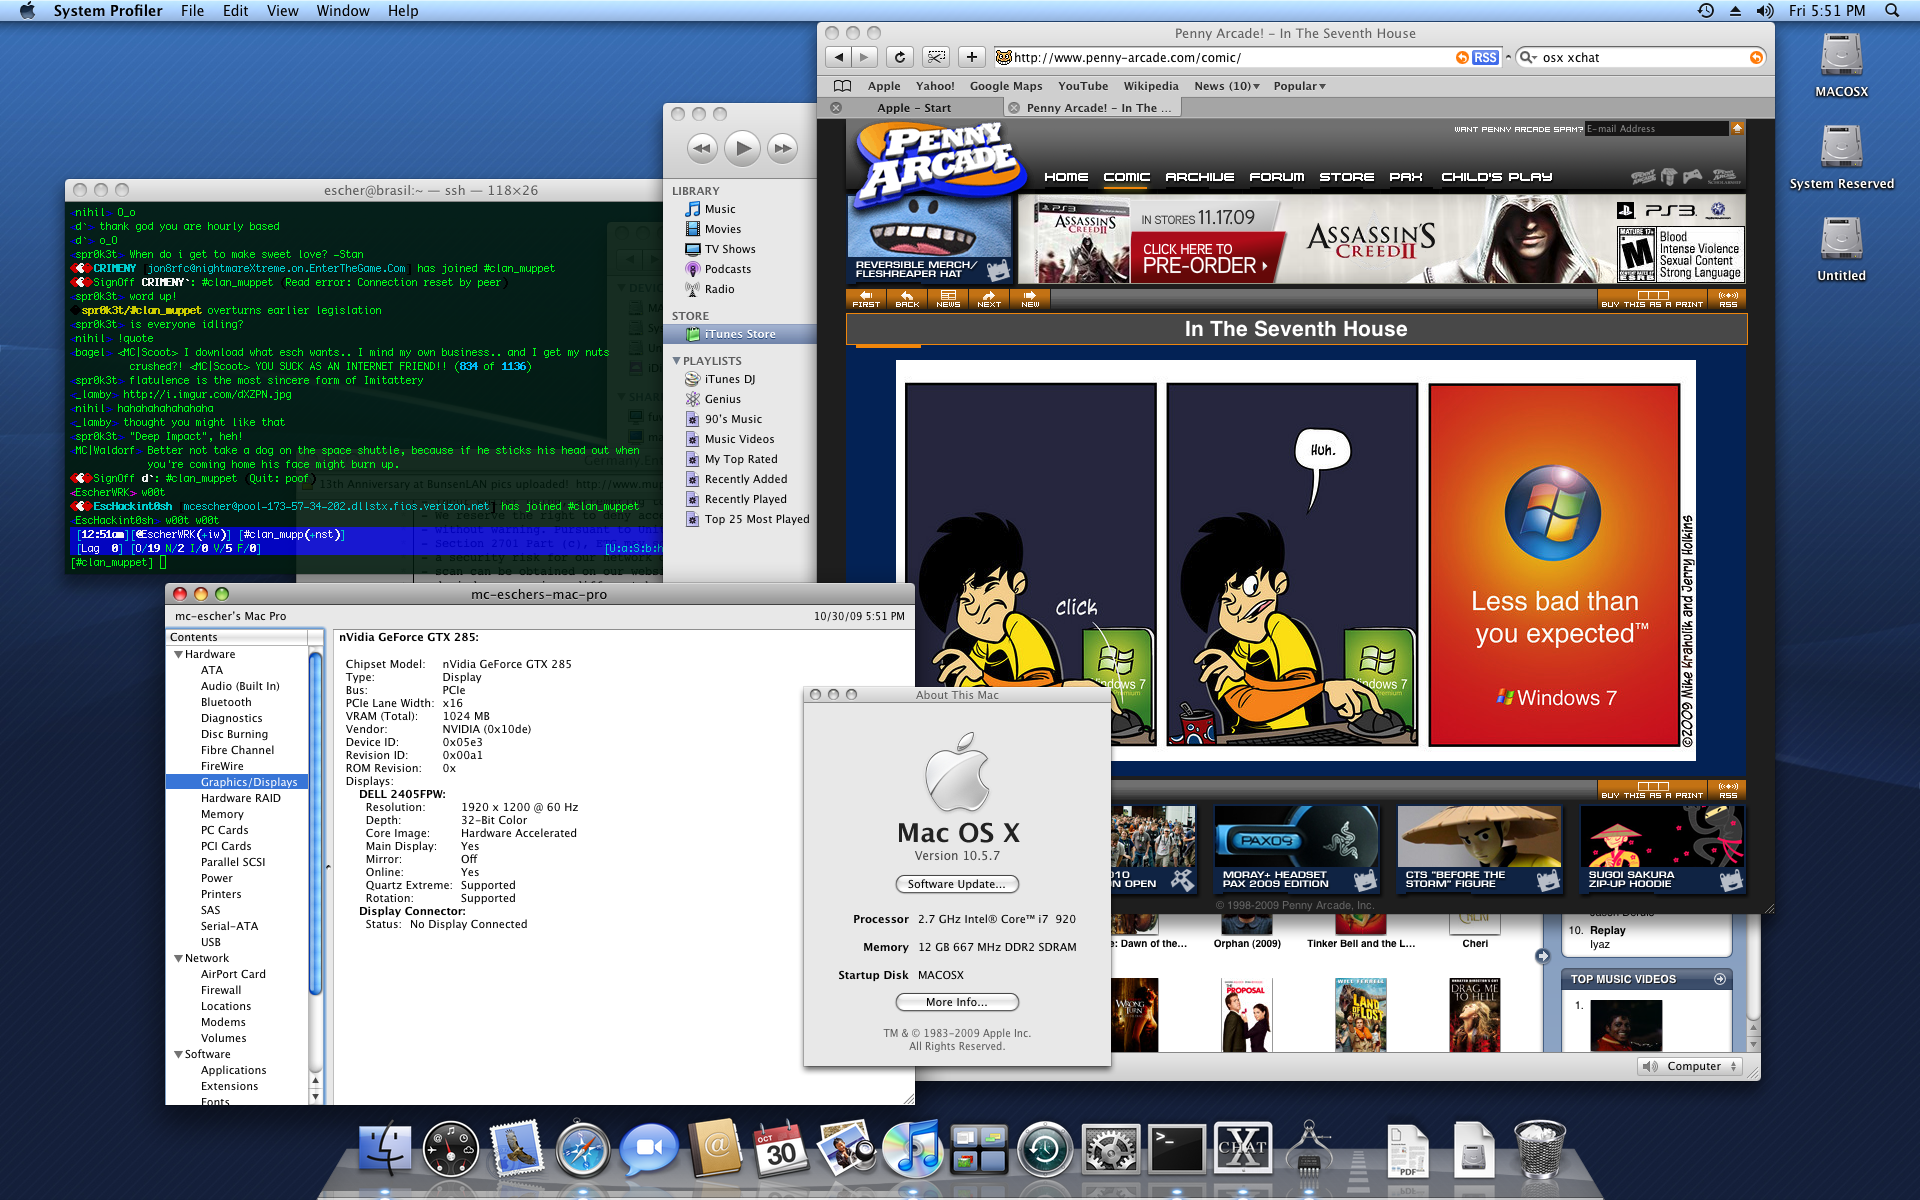This screenshot has height=1200, width=1920.
Task: Click Safari's add bookmark plus button
Action: pyautogui.click(x=971, y=58)
